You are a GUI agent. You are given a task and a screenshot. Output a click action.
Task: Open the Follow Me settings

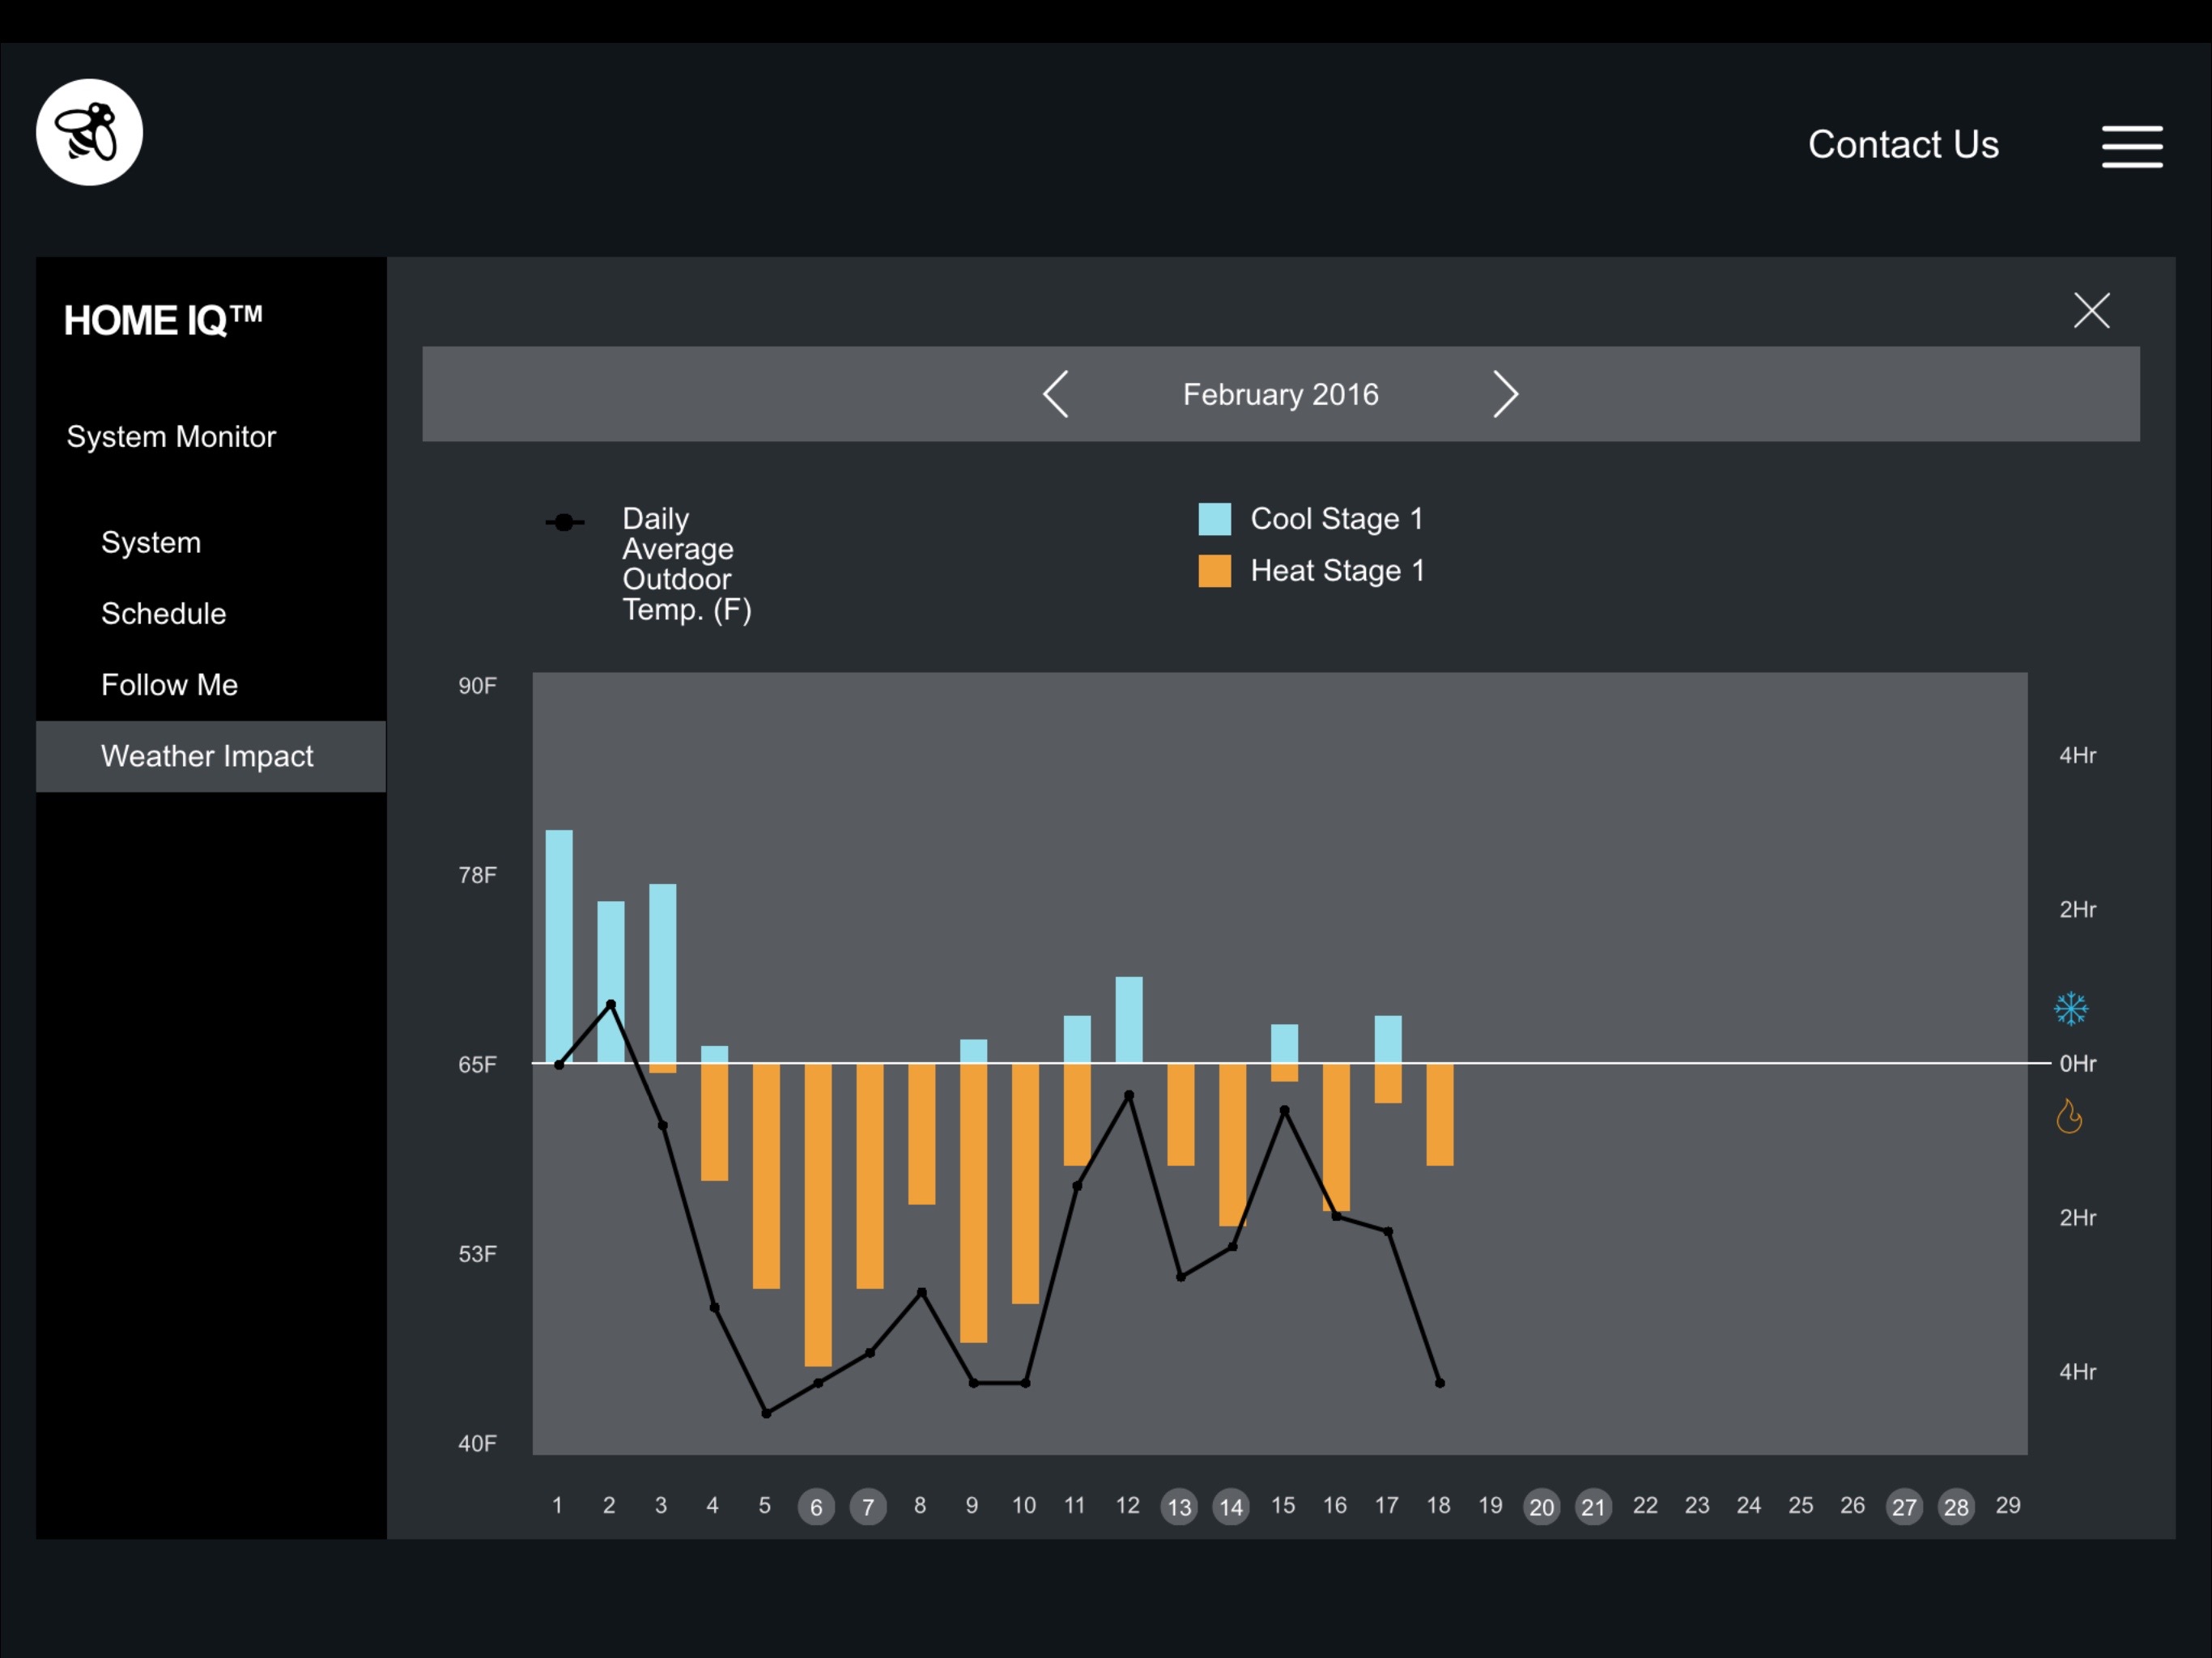click(x=170, y=684)
